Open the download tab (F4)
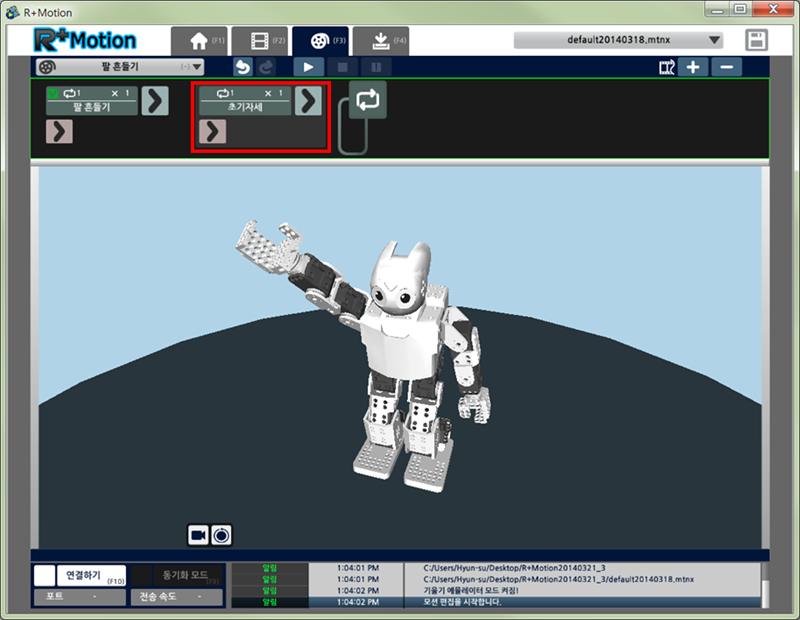This screenshot has height=620, width=800. point(381,41)
